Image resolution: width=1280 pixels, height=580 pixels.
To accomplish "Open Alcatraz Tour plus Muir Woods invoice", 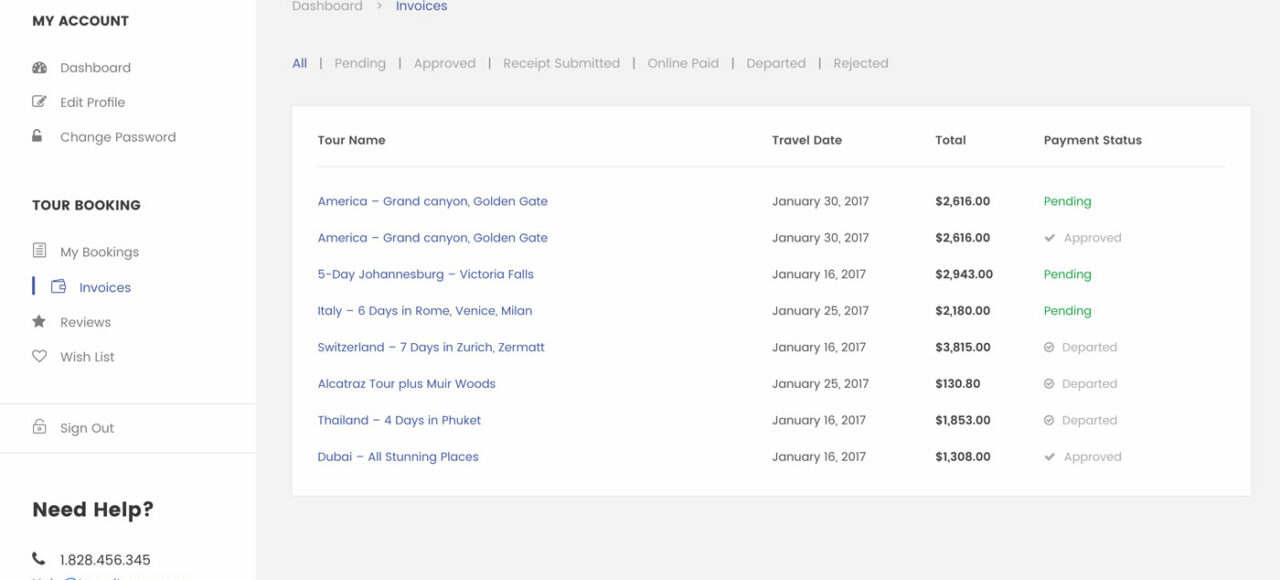I will coord(406,384).
